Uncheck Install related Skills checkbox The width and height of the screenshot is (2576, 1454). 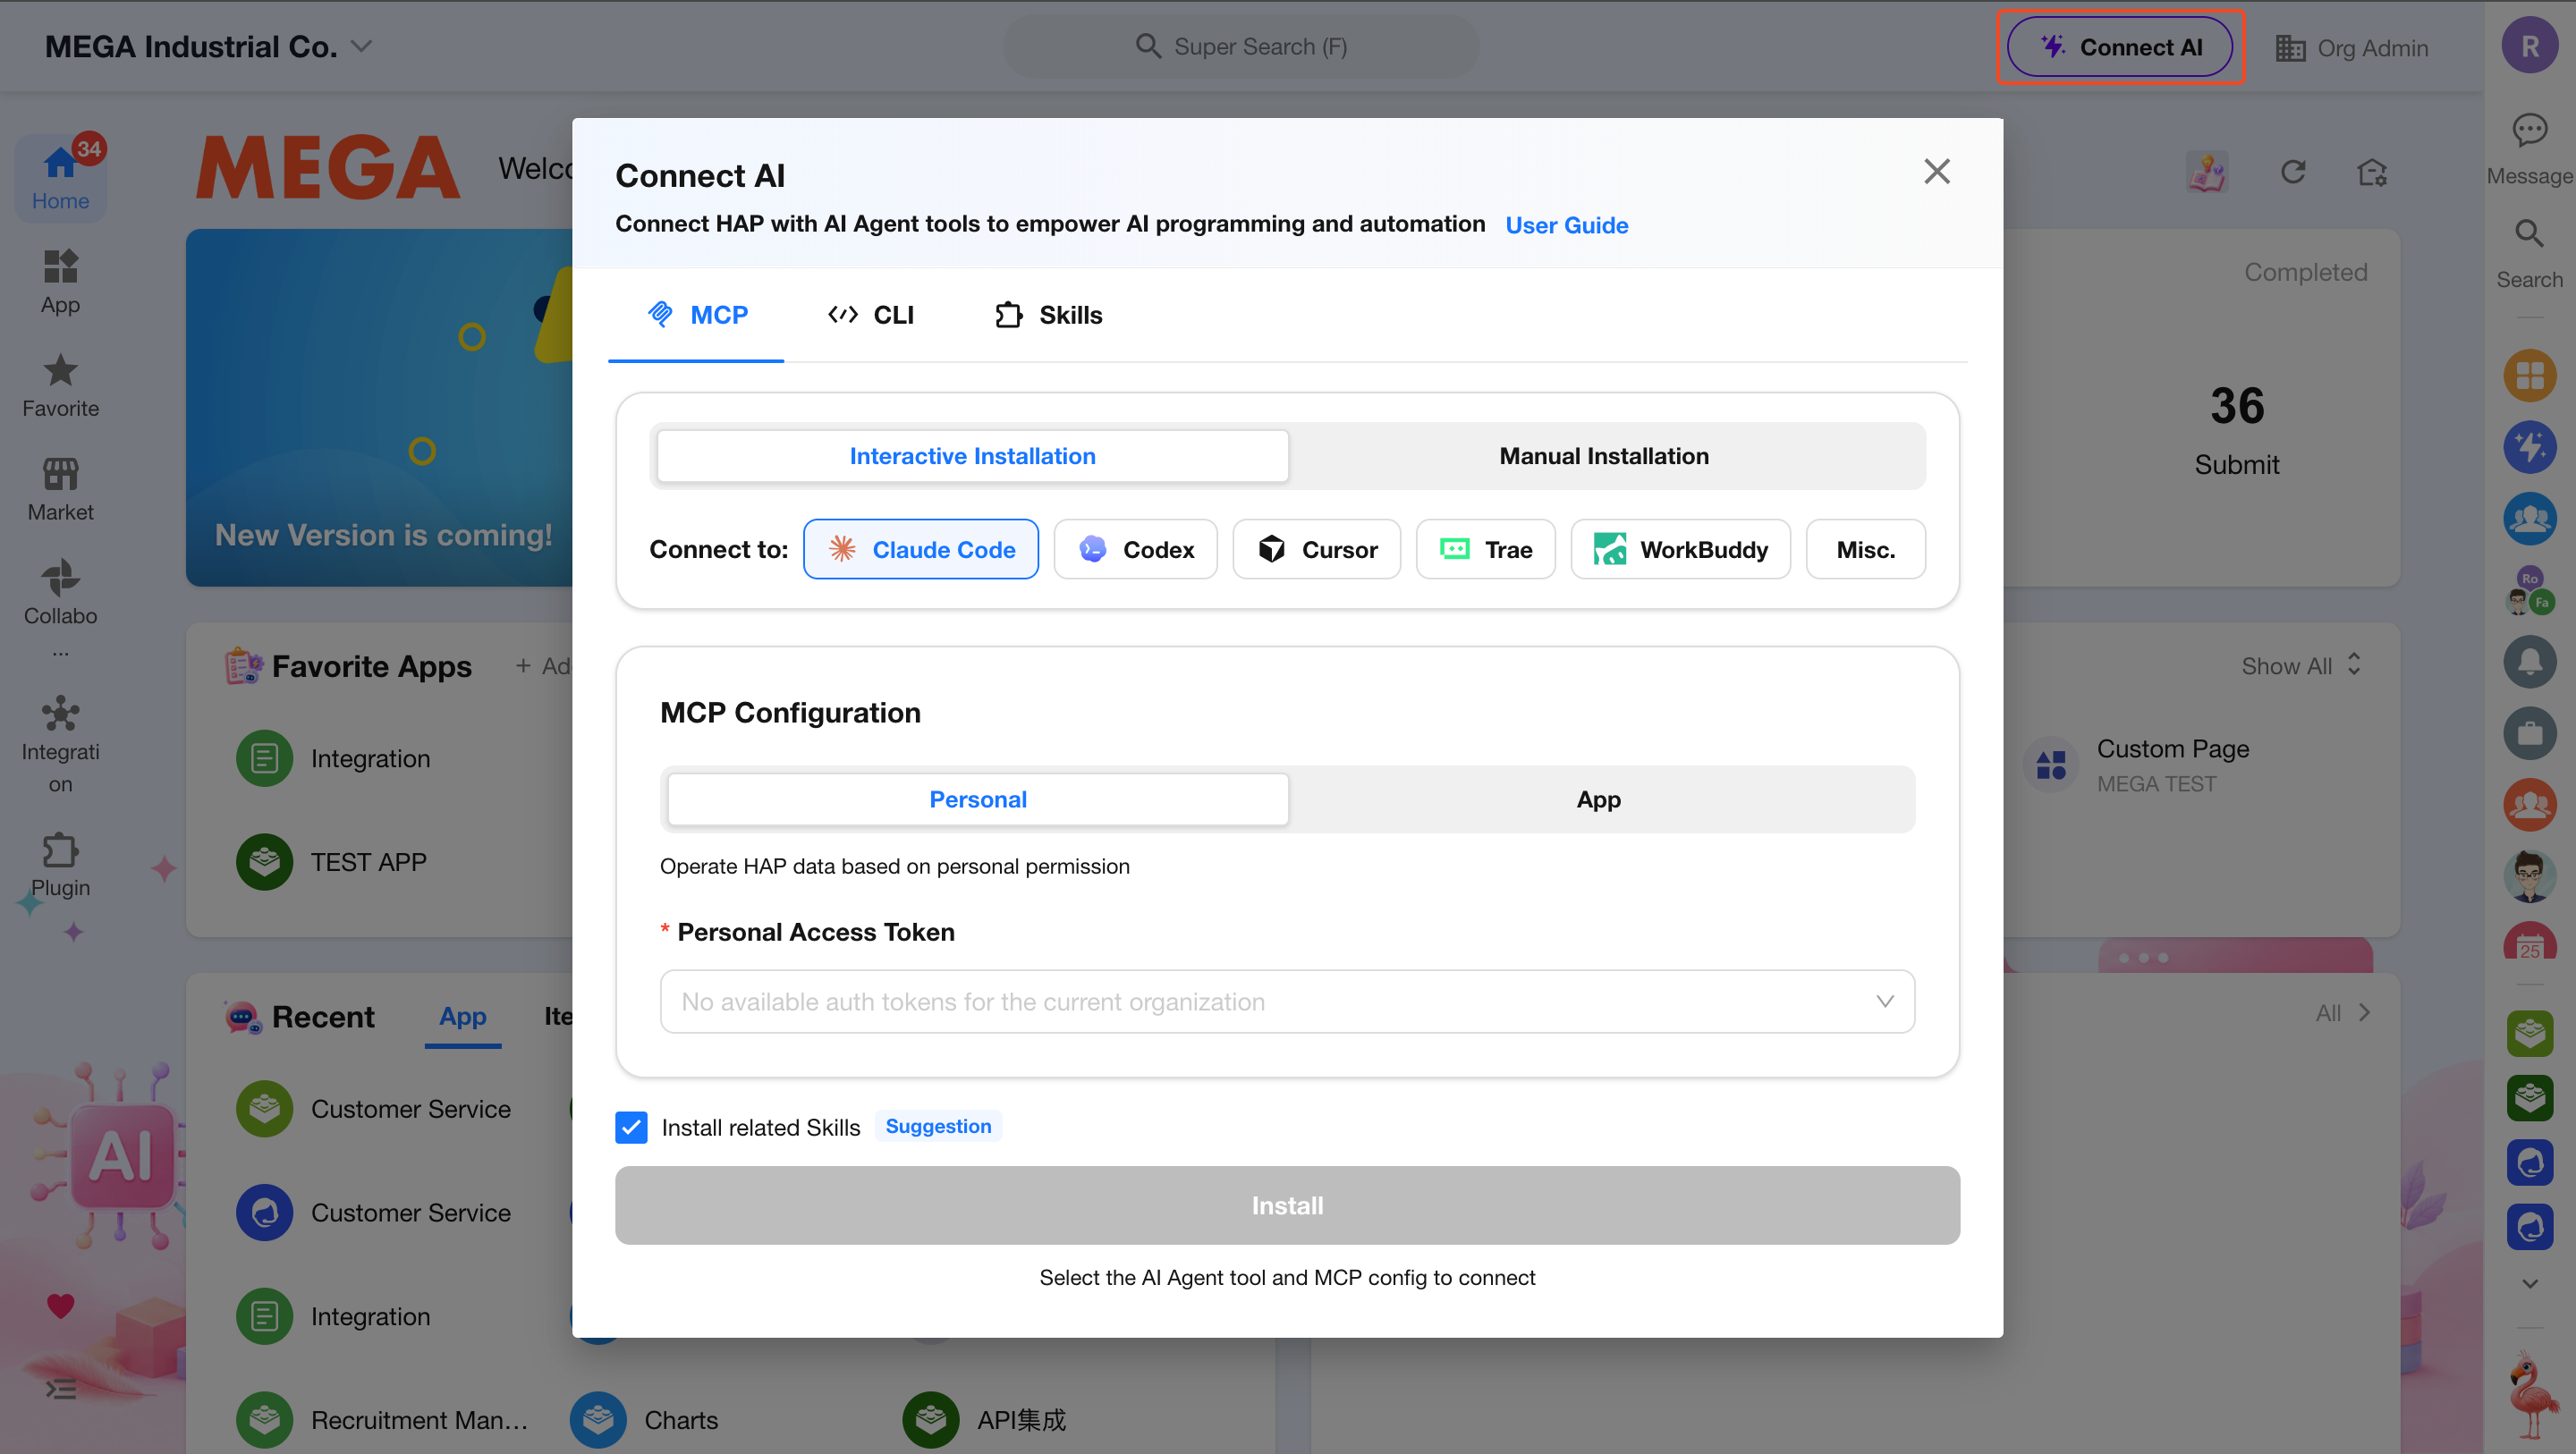click(x=631, y=1127)
